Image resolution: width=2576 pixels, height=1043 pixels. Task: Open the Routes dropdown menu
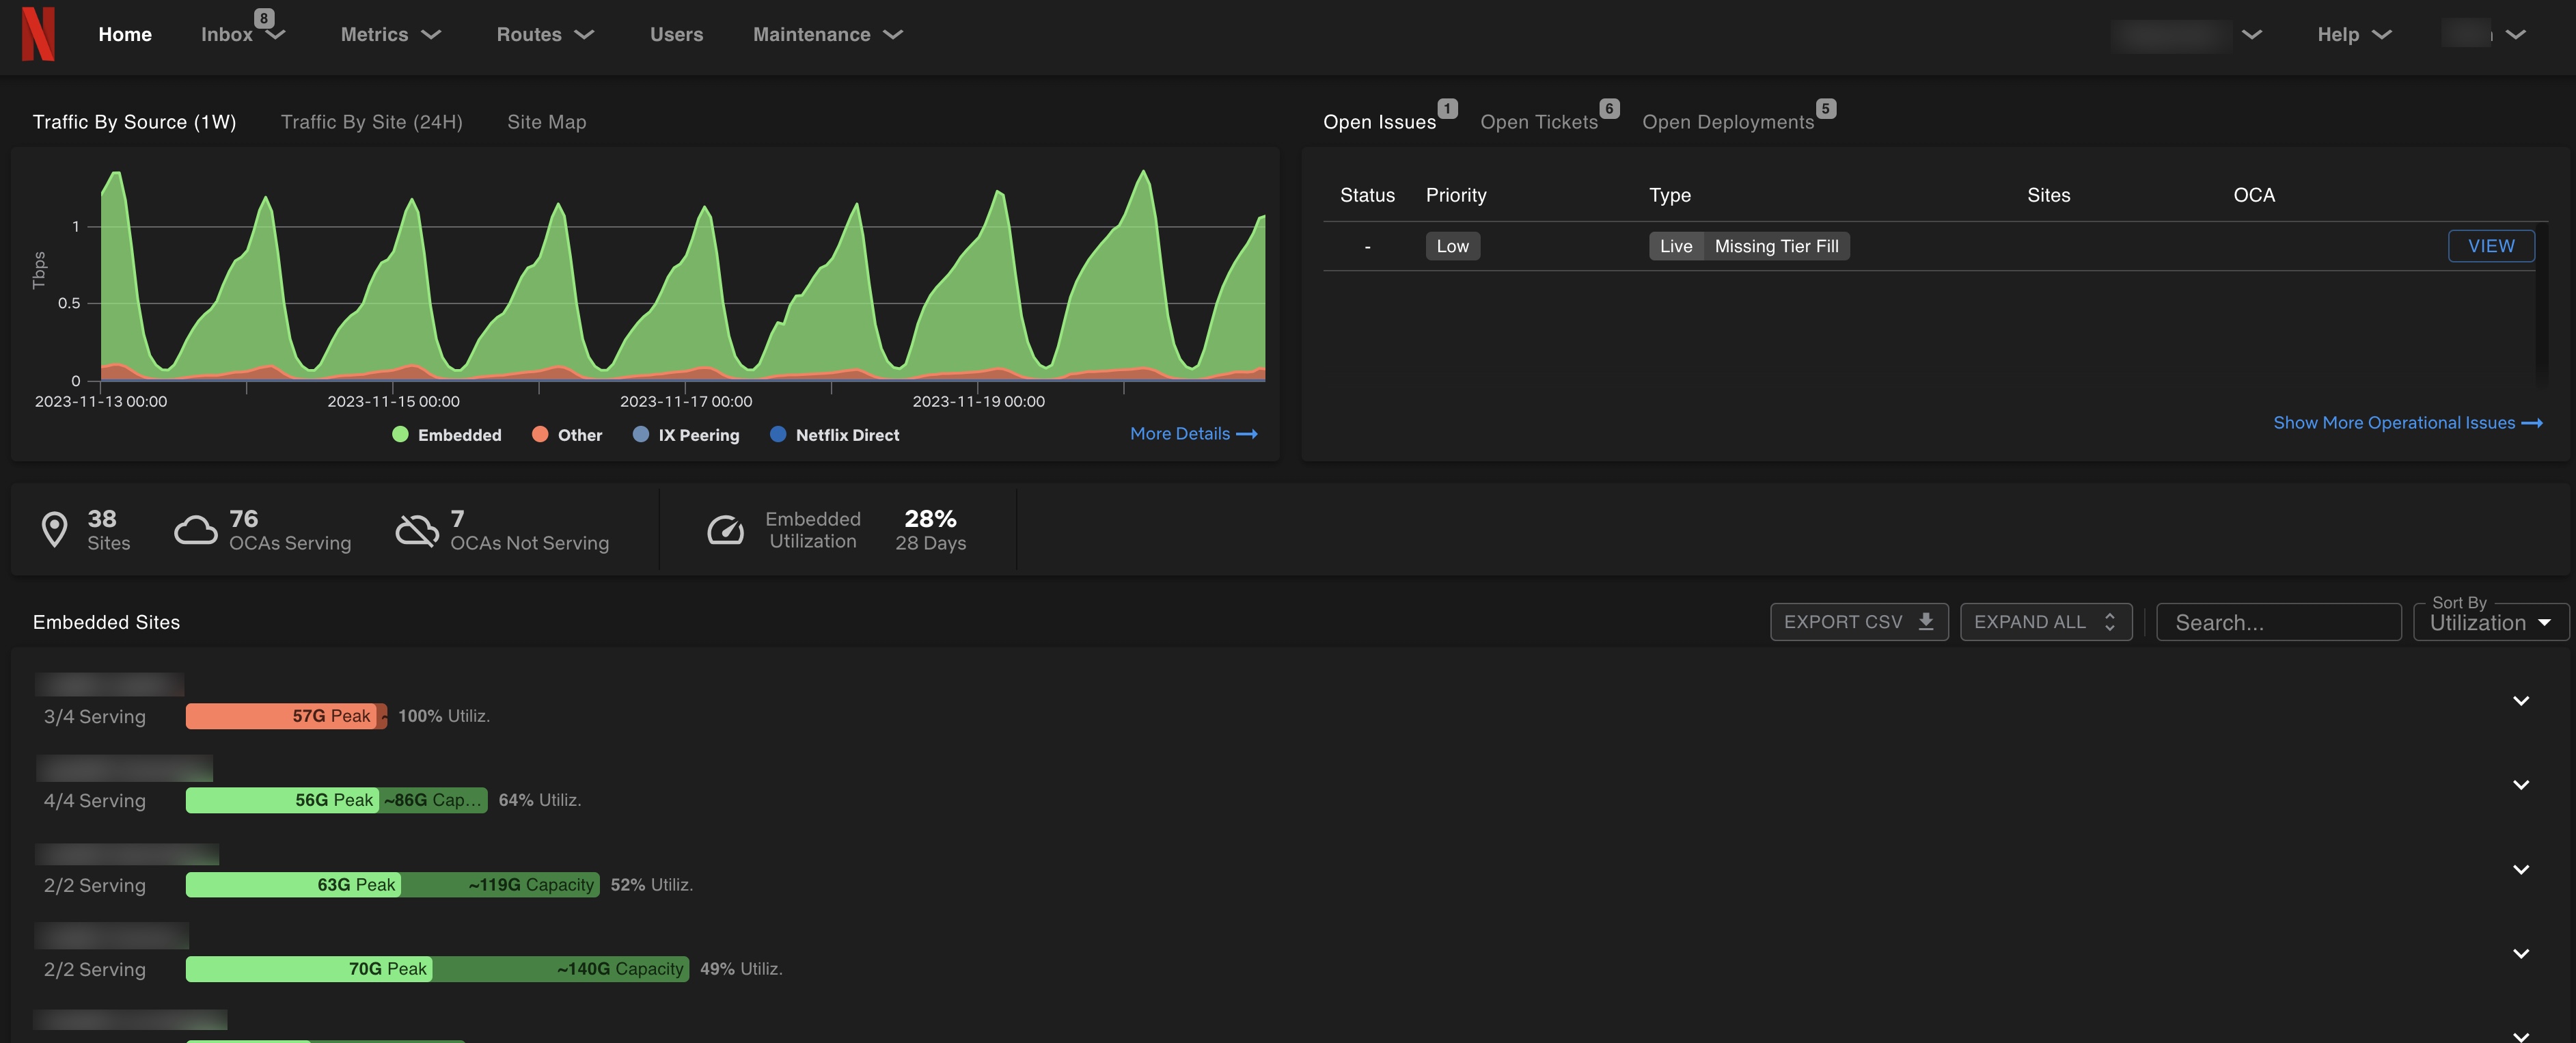click(546, 34)
